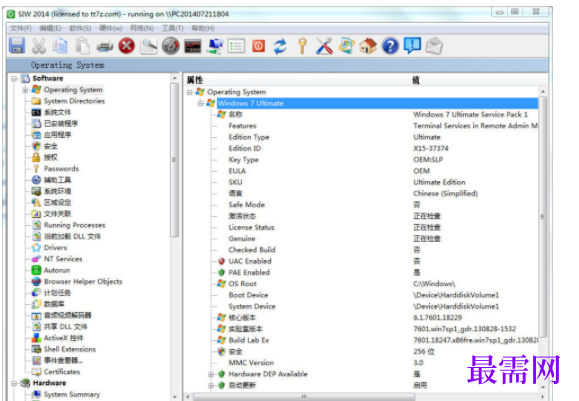579x401 pixels.
Task: Open the 硬件(W) menu
Action: point(111,28)
